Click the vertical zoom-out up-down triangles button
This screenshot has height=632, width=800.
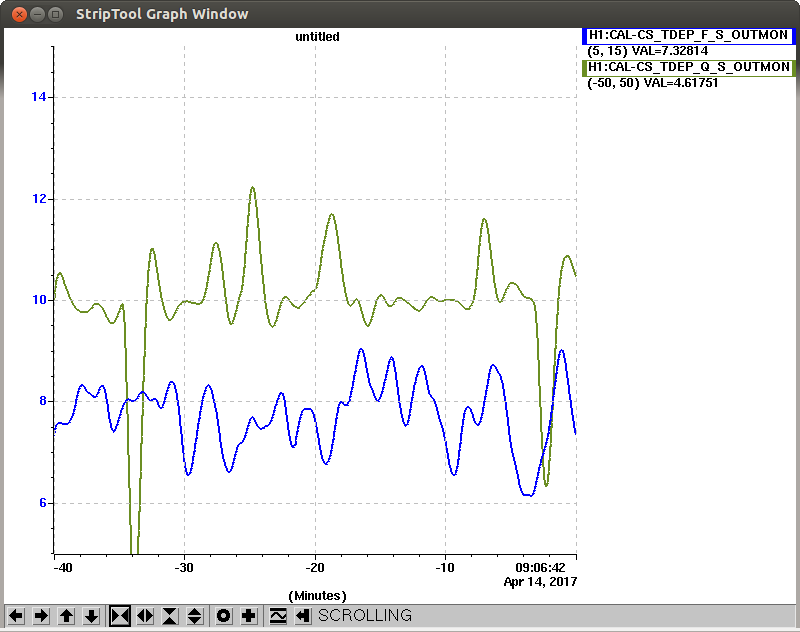click(x=195, y=616)
